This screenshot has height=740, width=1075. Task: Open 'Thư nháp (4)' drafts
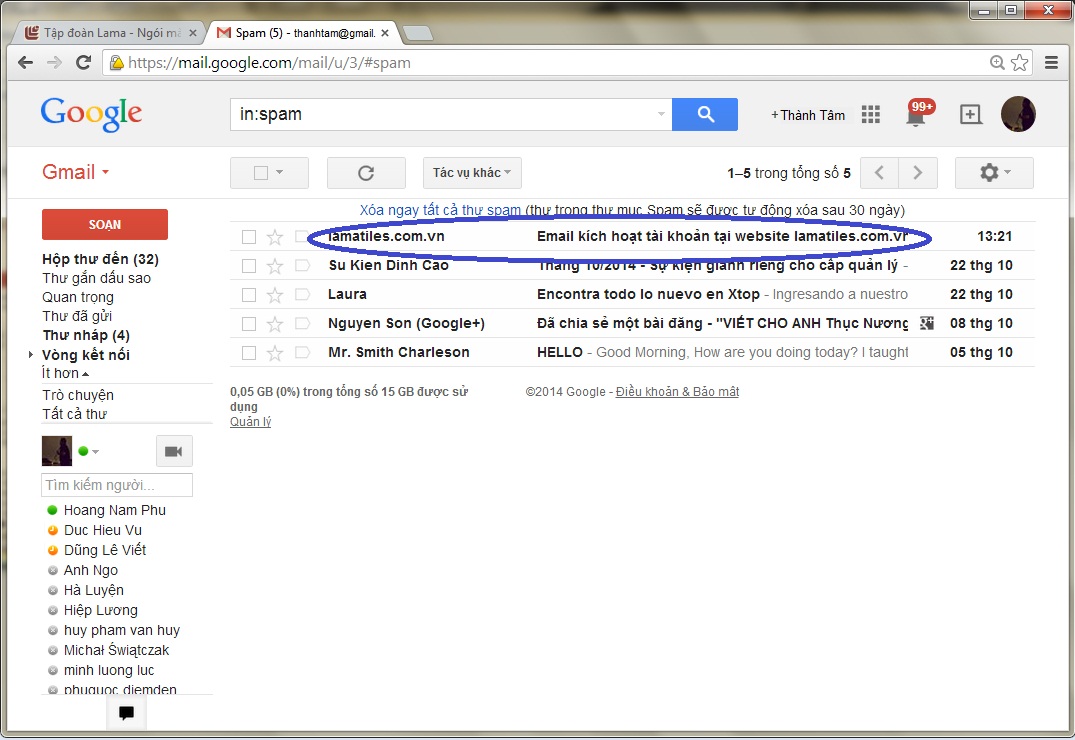[x=86, y=335]
